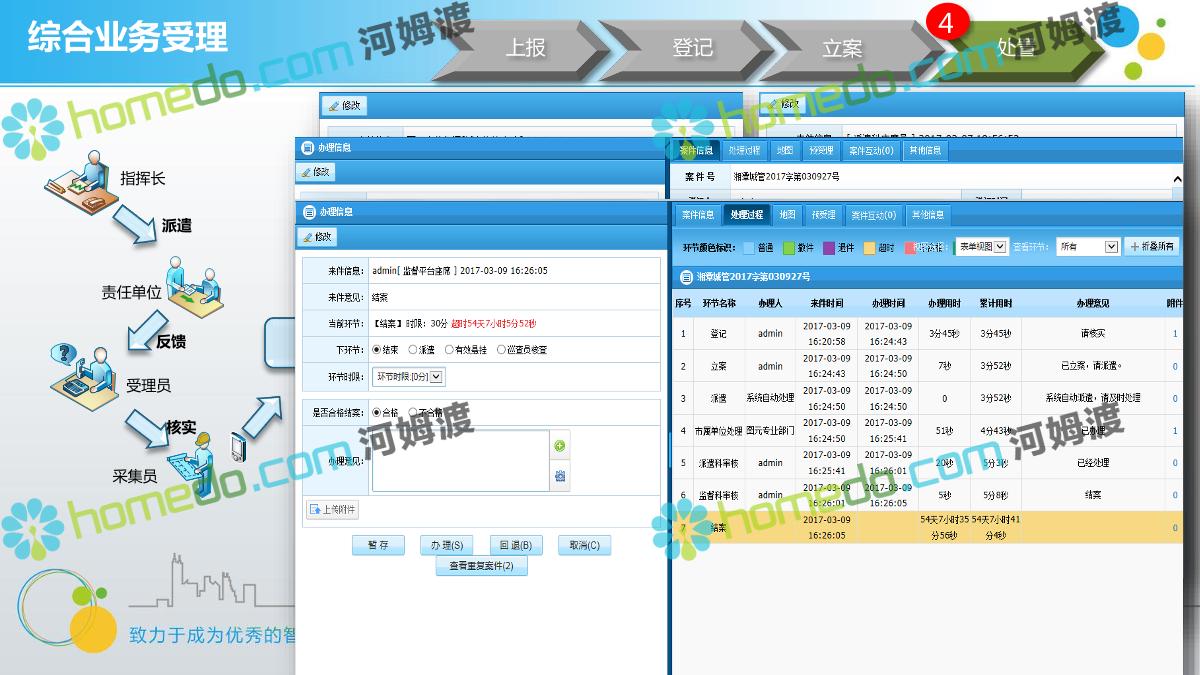Click 查看重复案件(2) button
Image resolution: width=1200 pixels, height=675 pixels.
point(481,566)
